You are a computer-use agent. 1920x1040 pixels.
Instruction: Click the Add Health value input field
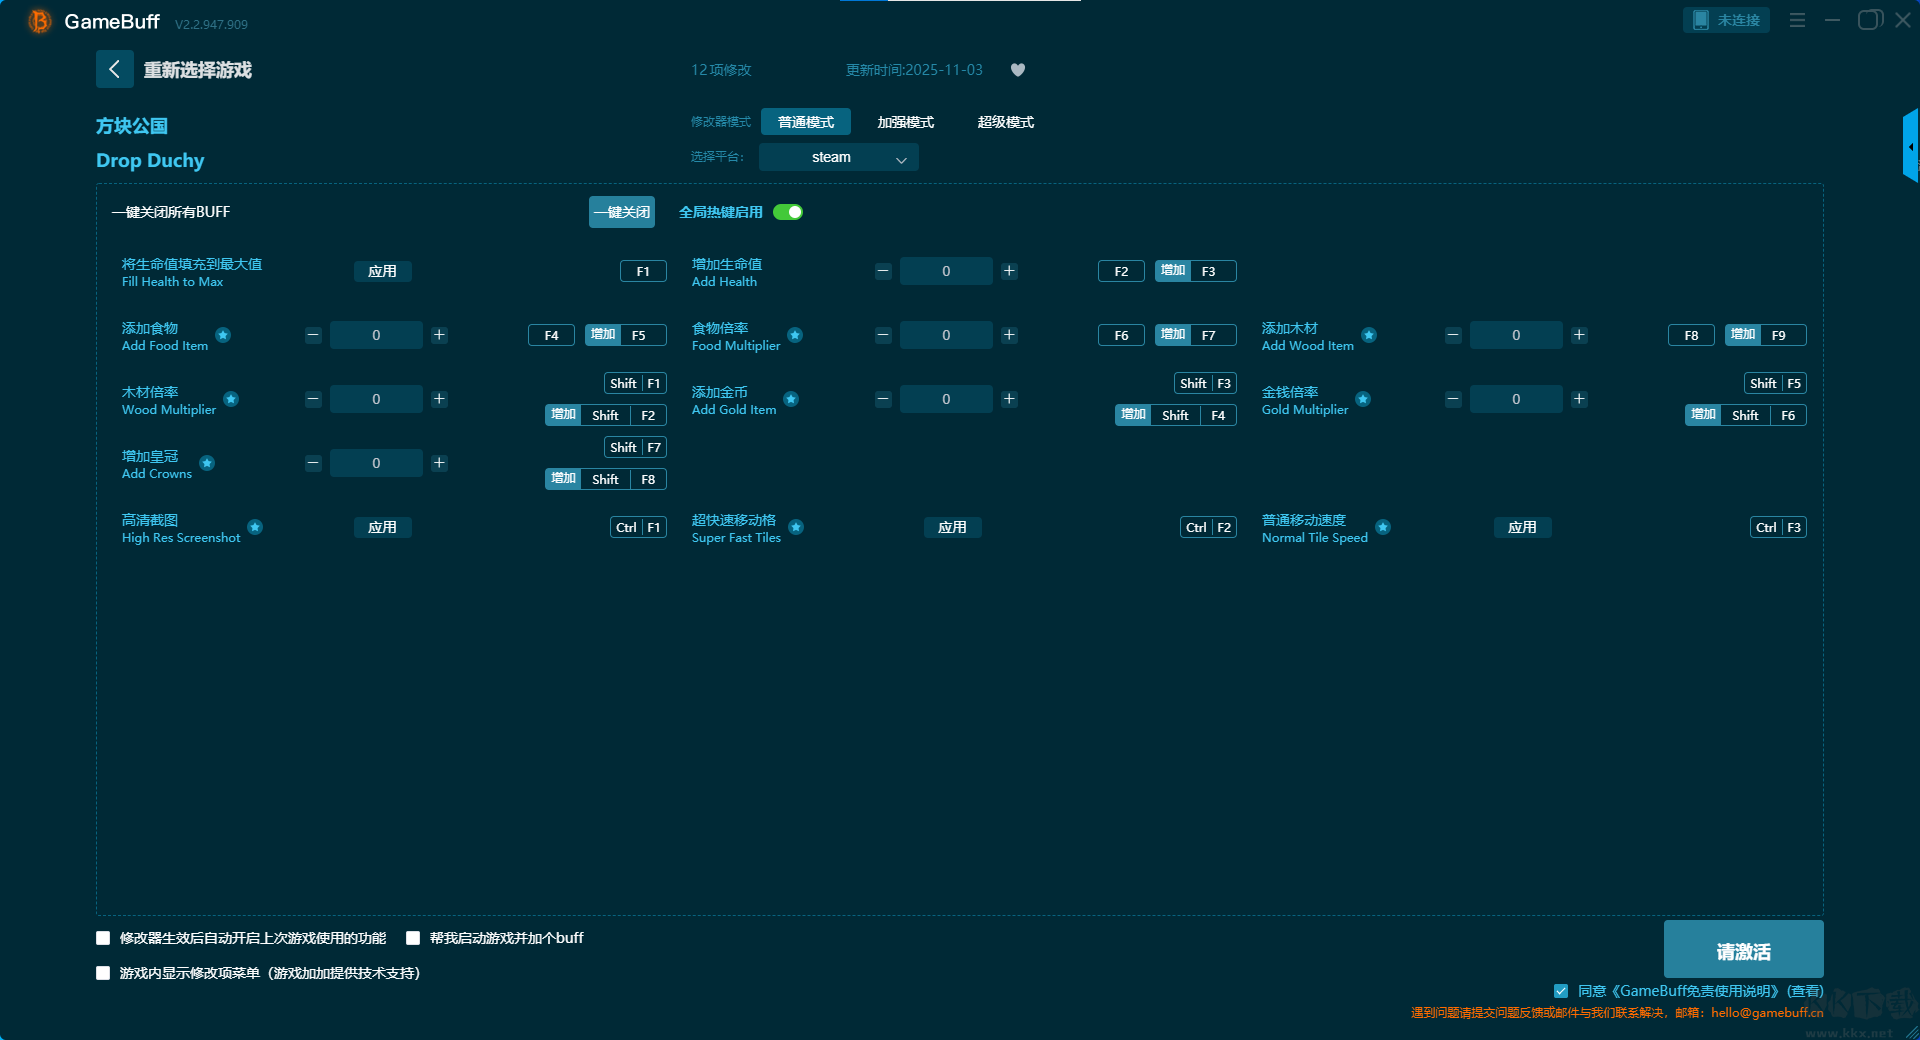(946, 271)
